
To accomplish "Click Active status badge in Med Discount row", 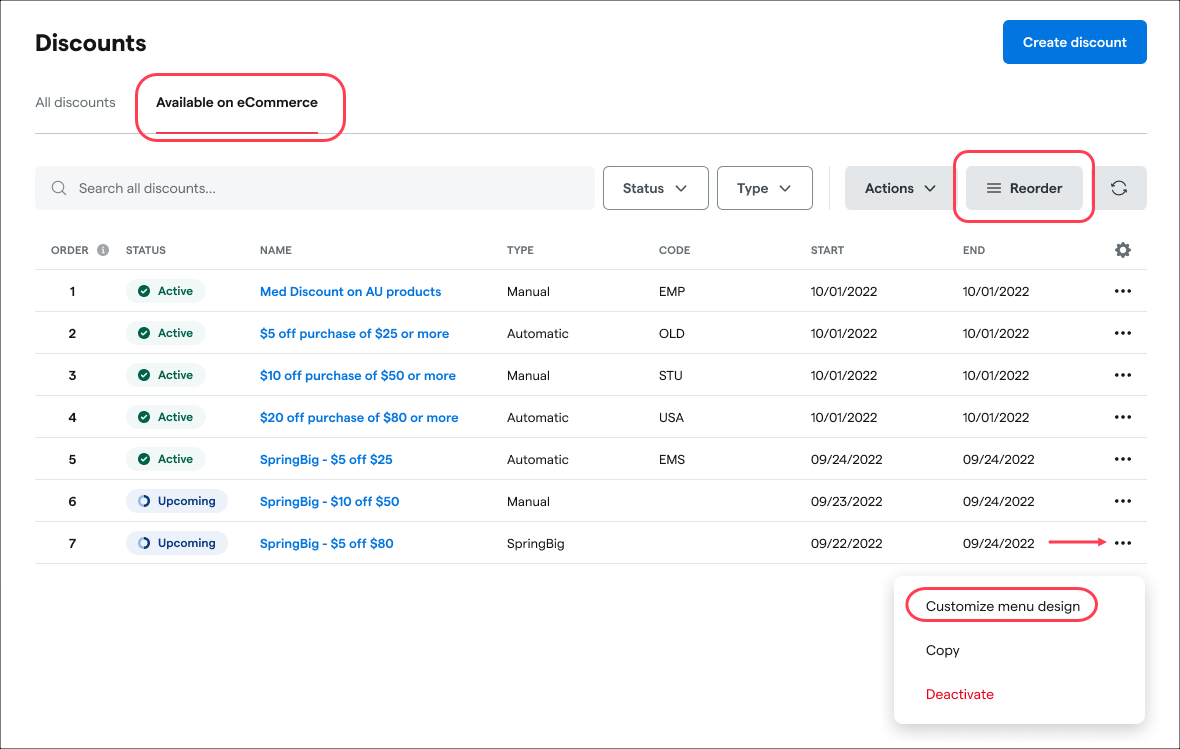I will [166, 291].
